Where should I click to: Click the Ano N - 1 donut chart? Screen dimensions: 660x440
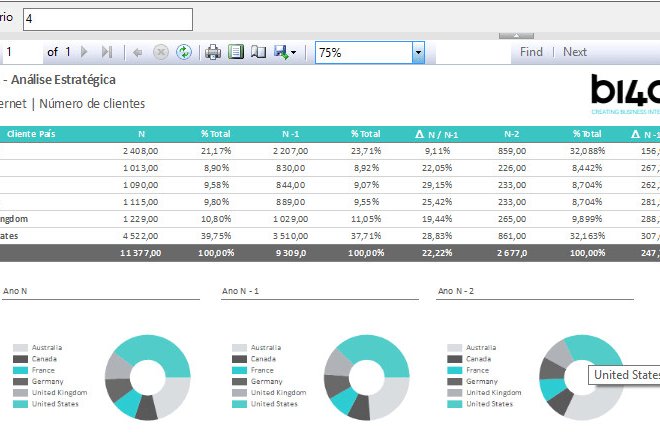367,377
